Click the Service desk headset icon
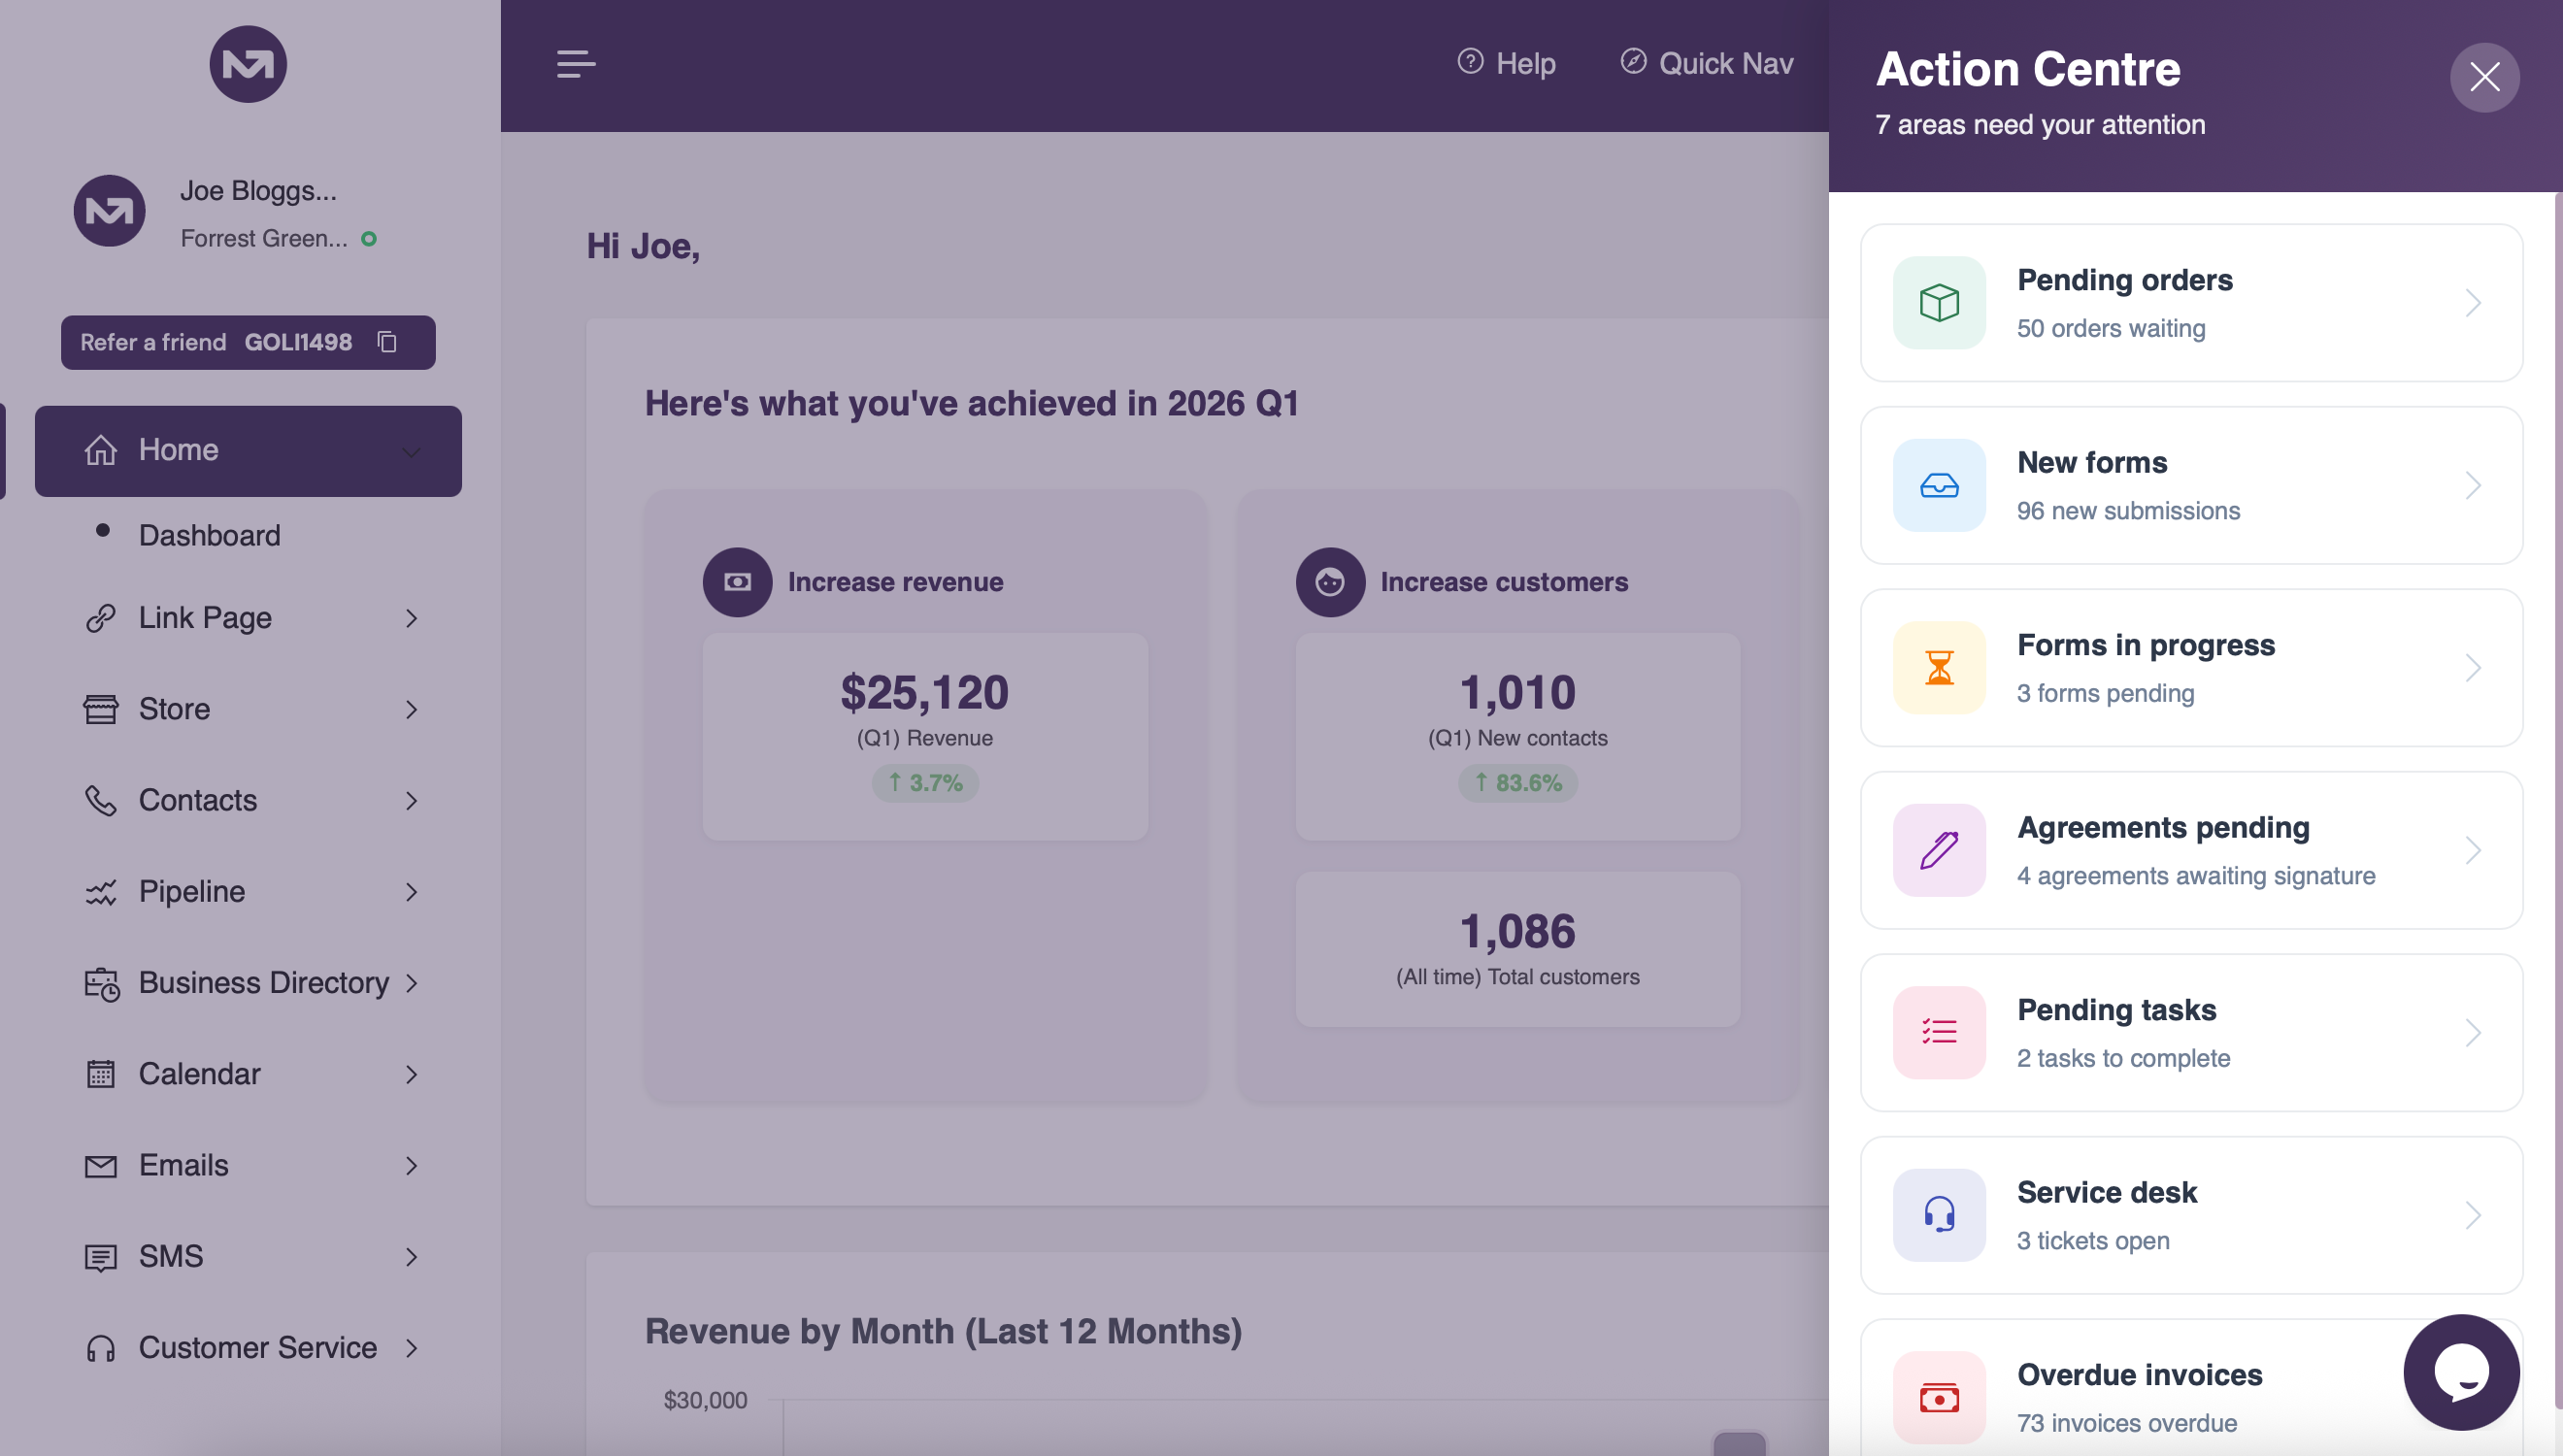The width and height of the screenshot is (2563, 1456). tap(1938, 1215)
